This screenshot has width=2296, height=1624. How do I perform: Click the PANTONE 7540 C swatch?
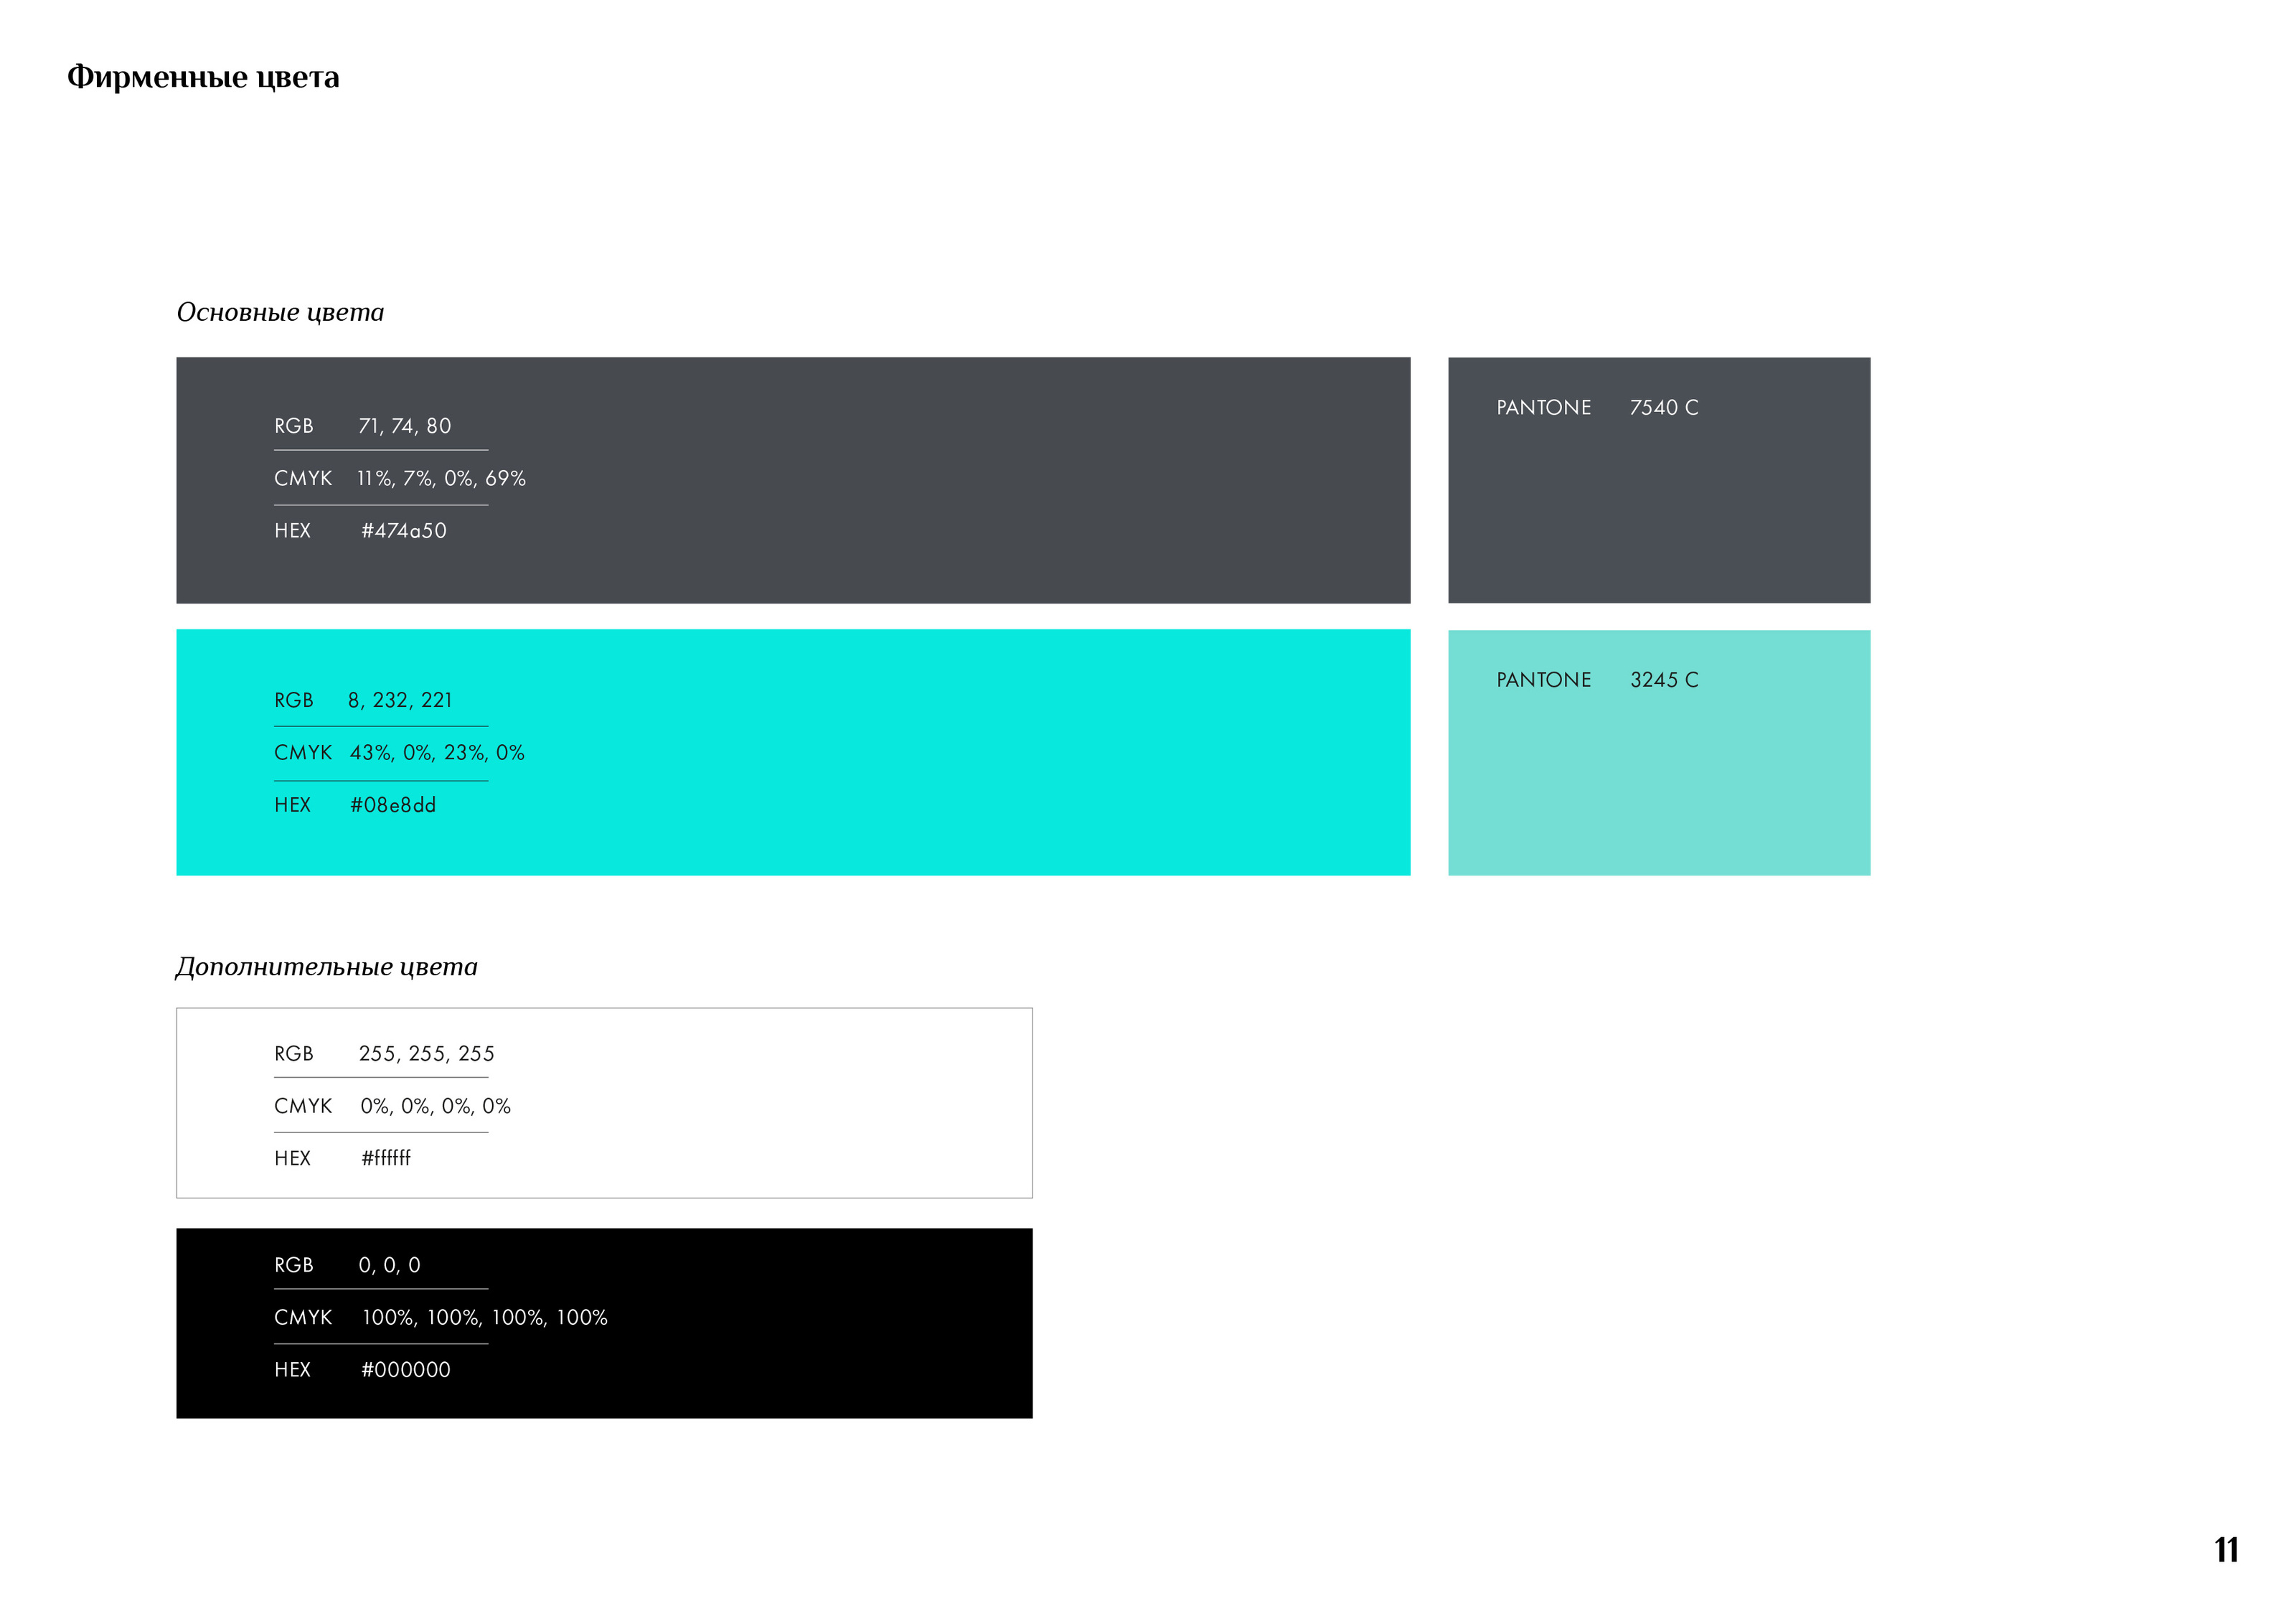point(1659,500)
